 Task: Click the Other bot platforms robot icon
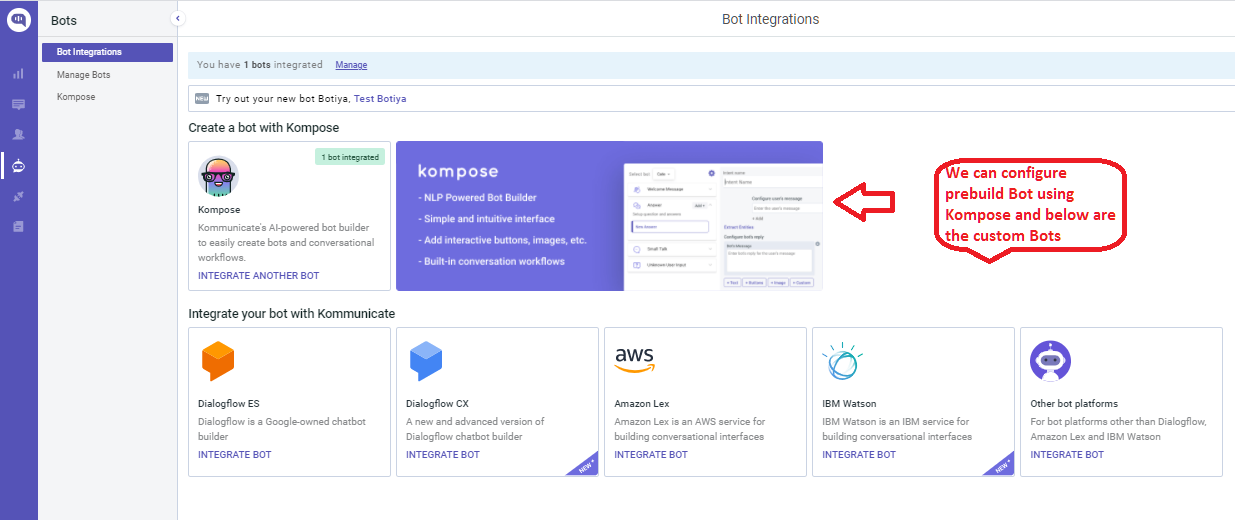click(1050, 361)
